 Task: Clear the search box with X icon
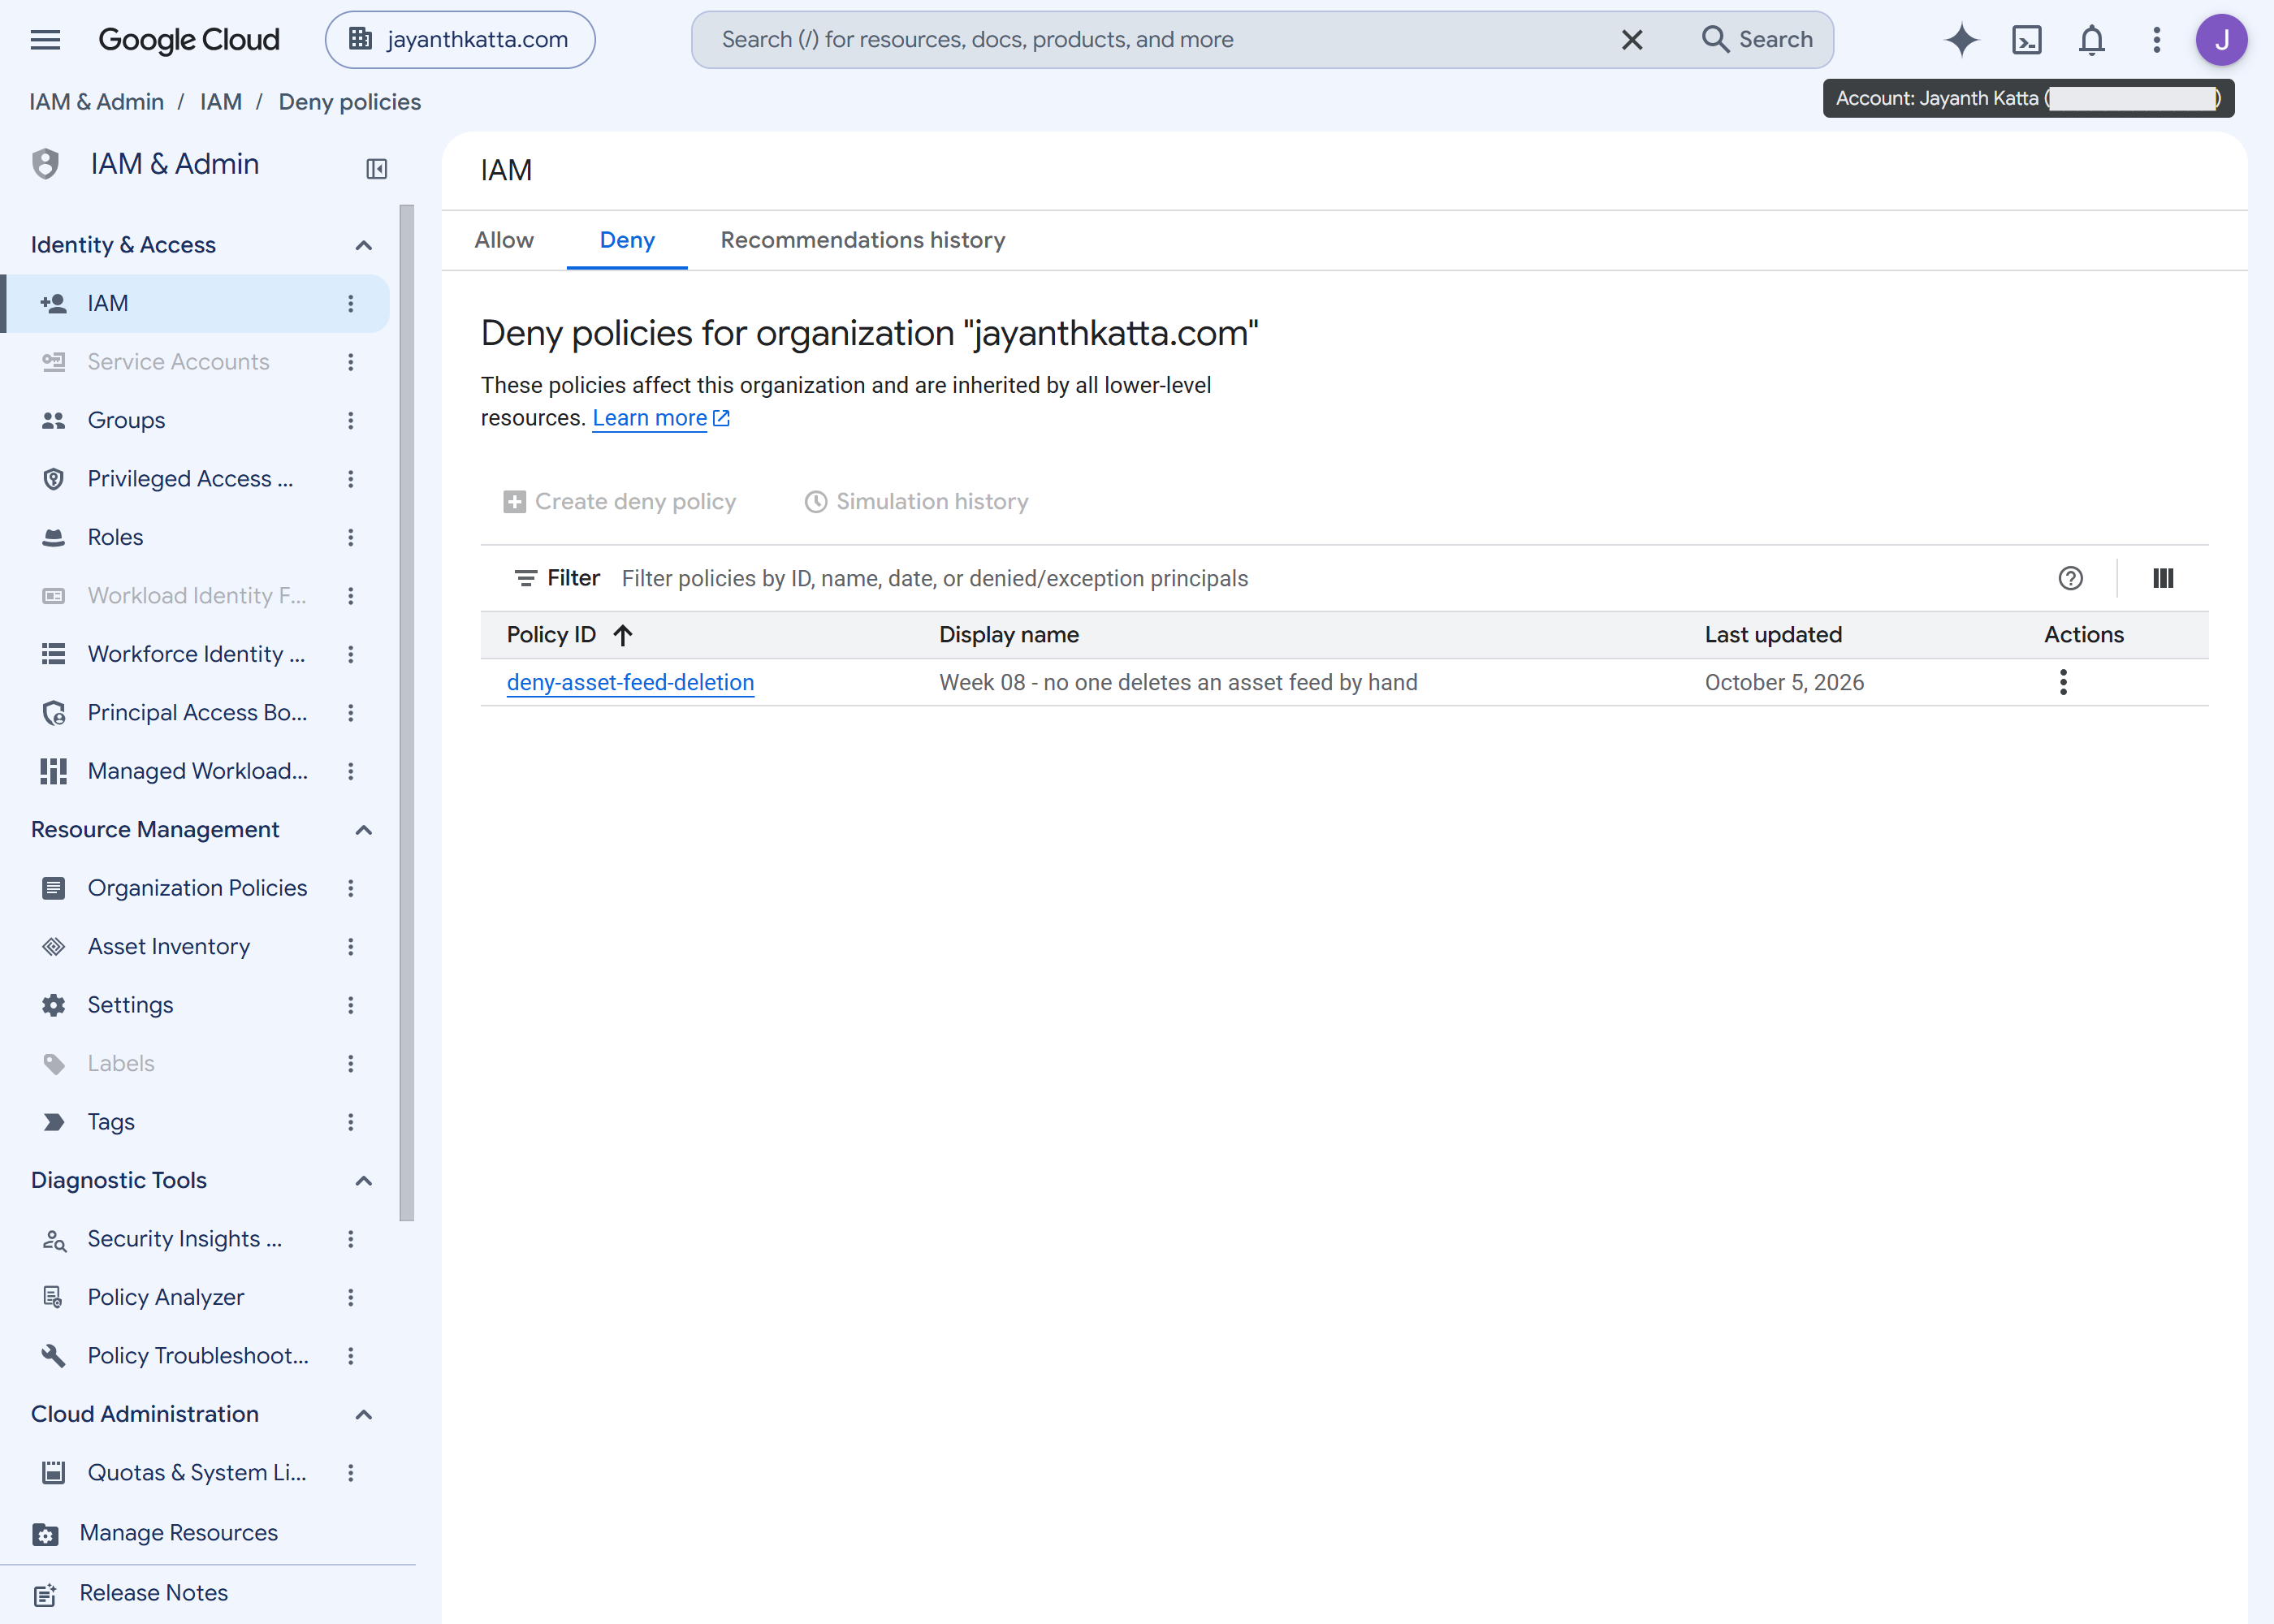click(1631, 40)
